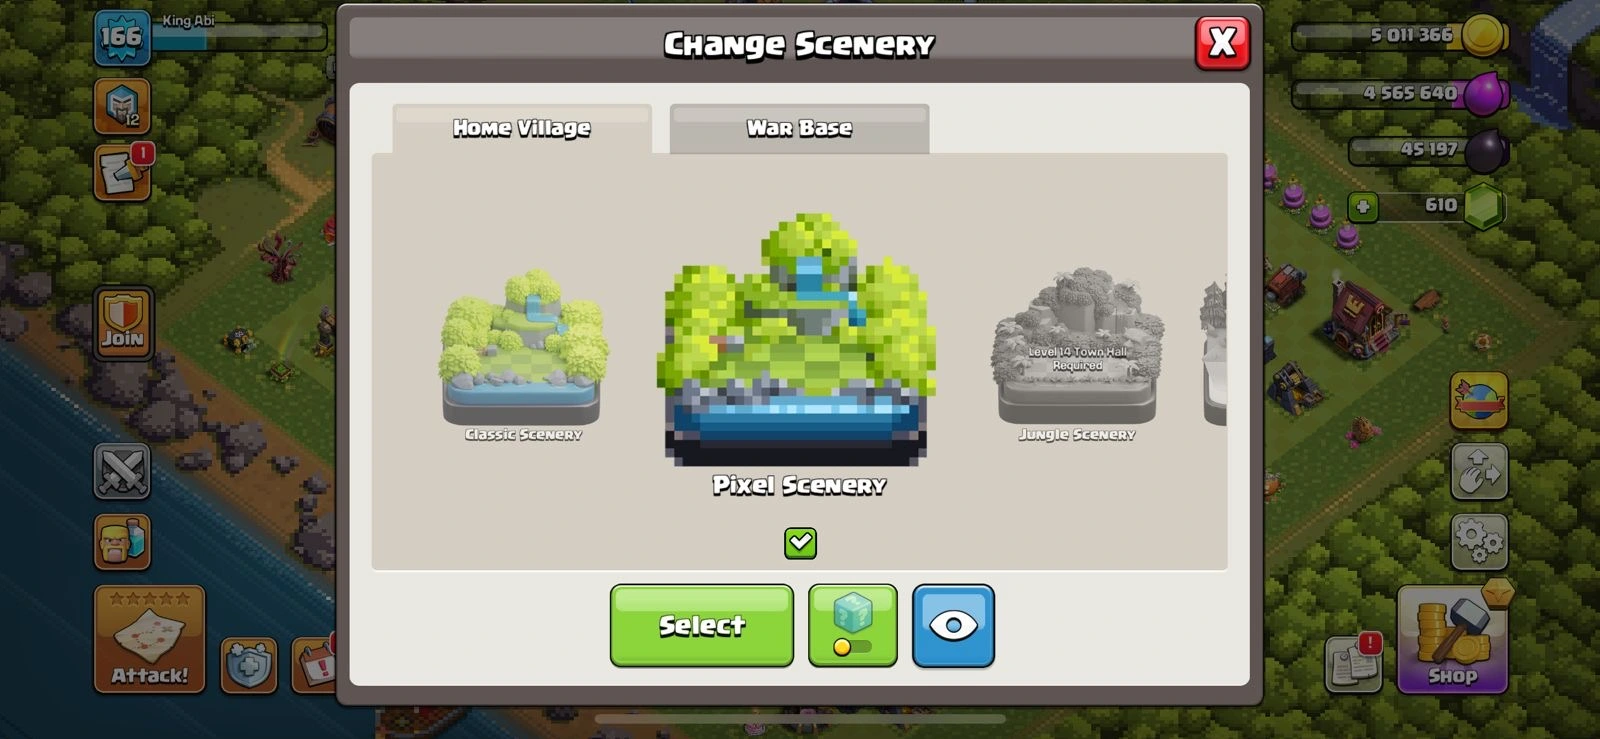1600x739 pixels.
Task: Open the barbarian army overview icon
Action: [x=122, y=542]
